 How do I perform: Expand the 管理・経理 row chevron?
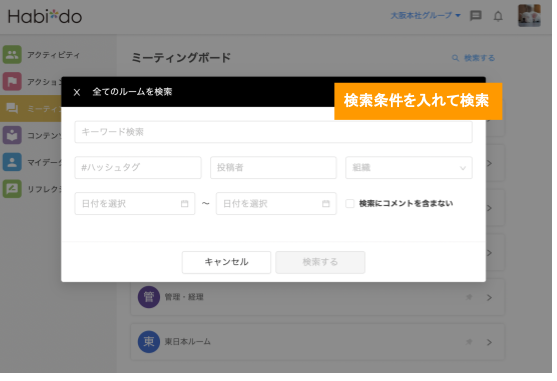coord(490,298)
